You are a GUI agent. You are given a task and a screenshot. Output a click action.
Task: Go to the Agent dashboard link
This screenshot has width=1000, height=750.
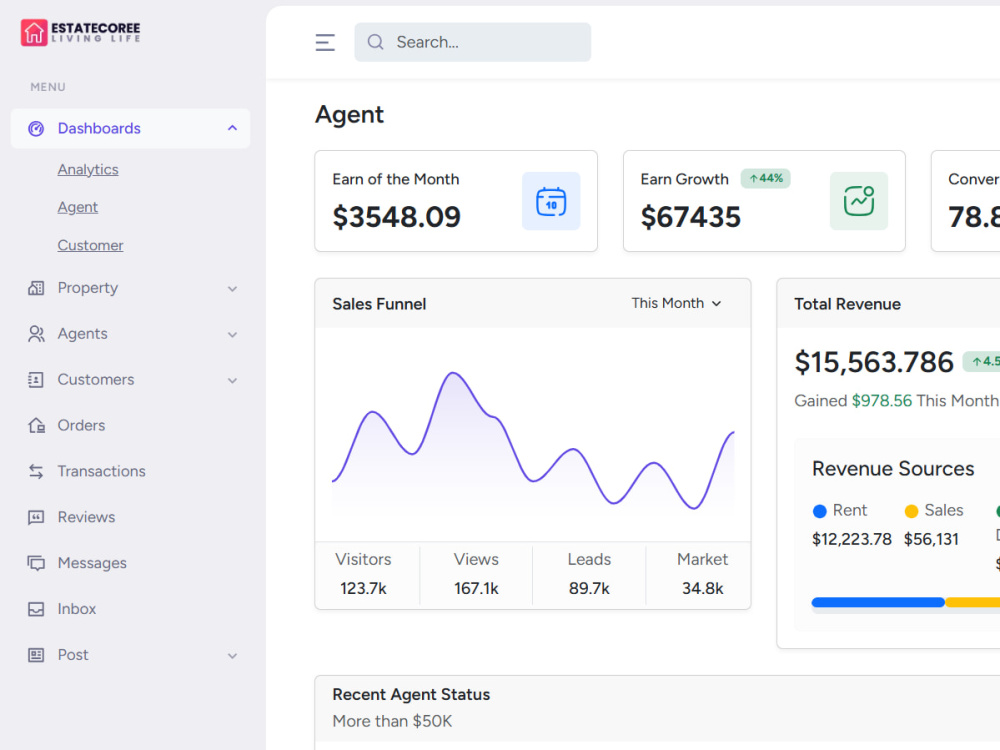[78, 207]
